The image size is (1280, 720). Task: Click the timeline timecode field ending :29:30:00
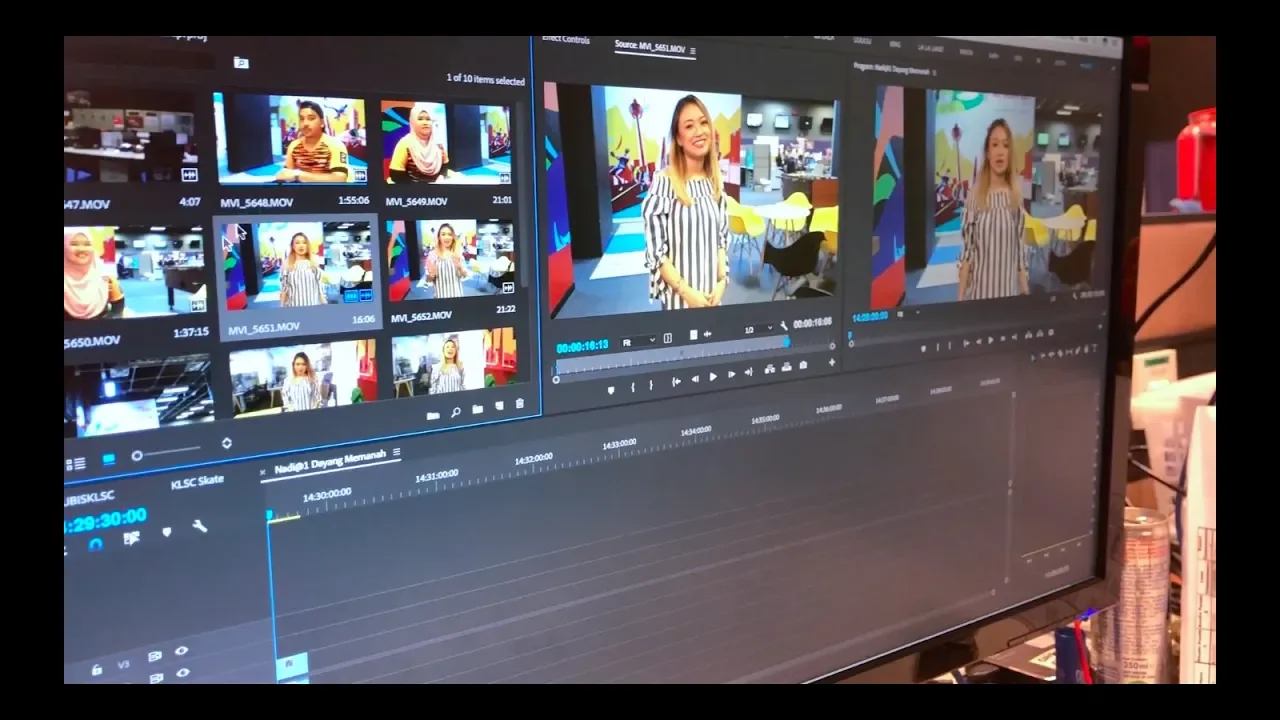click(x=106, y=520)
